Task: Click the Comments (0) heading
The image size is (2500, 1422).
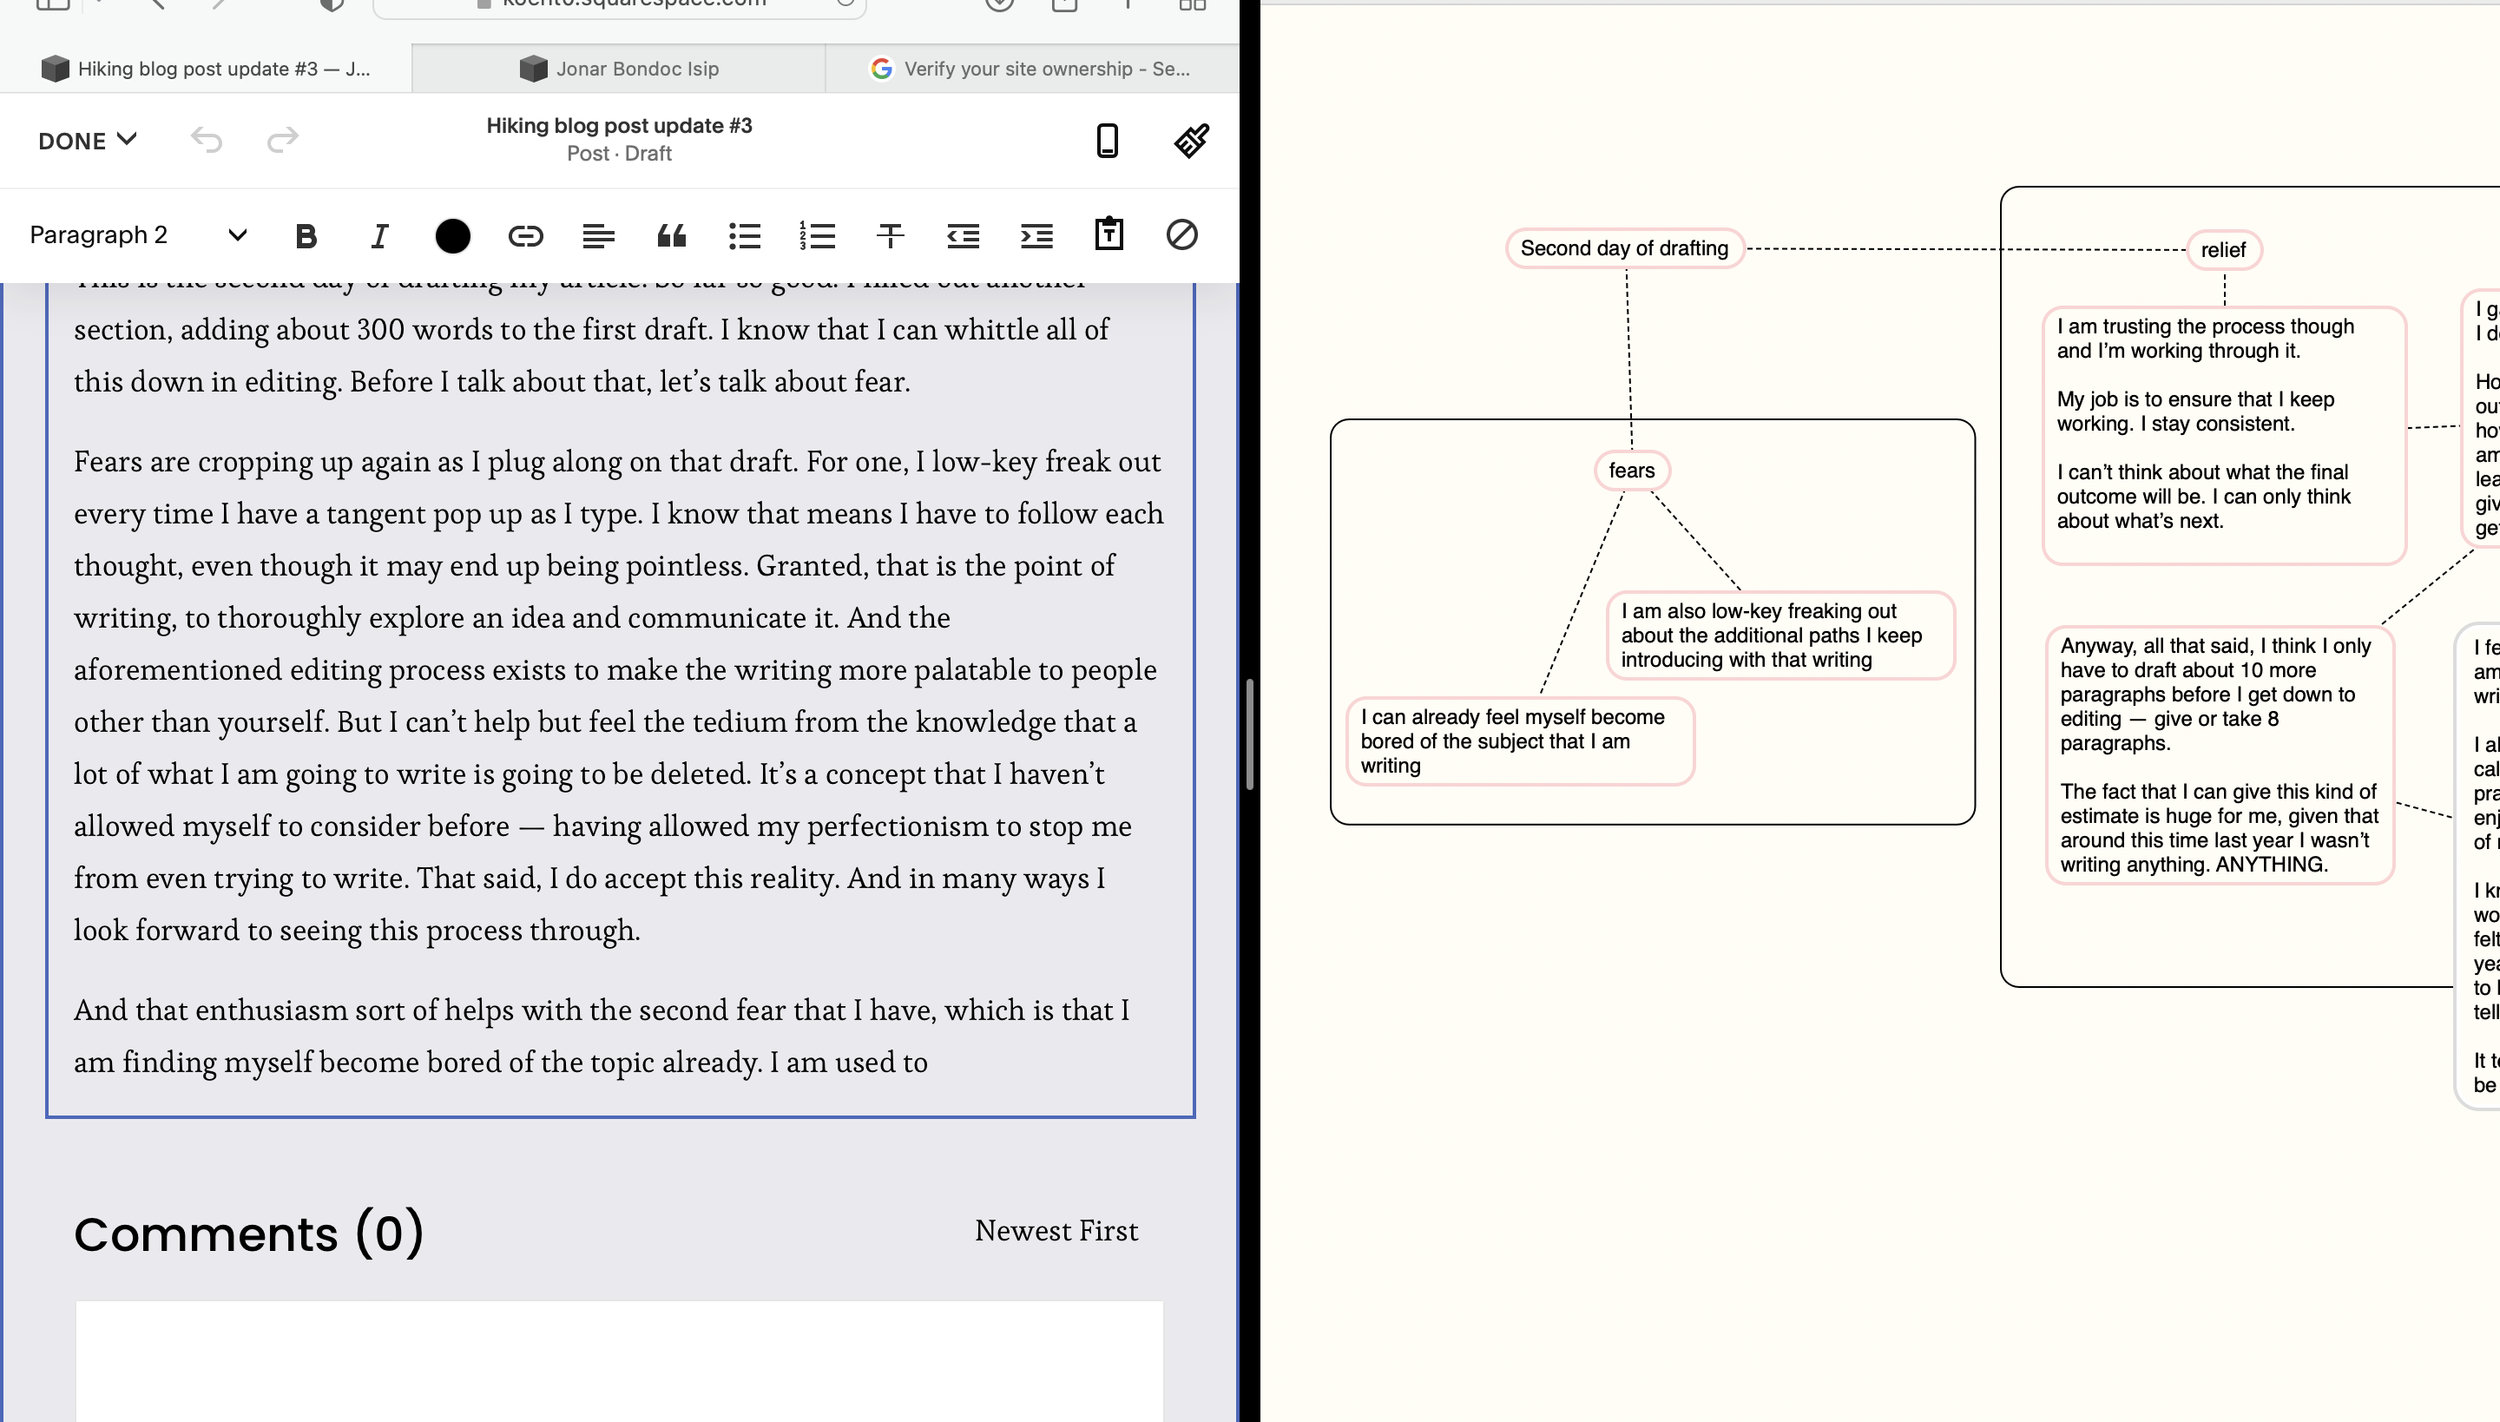Action: 249,1233
